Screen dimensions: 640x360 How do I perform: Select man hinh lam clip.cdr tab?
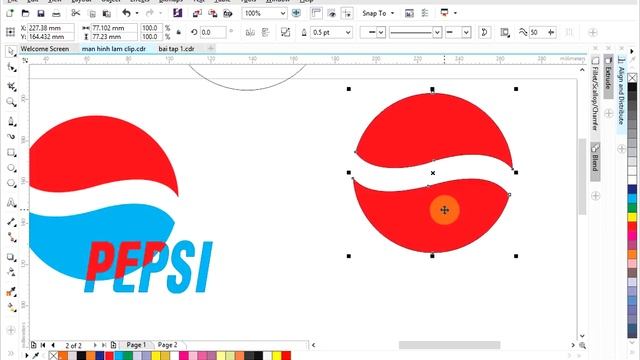click(x=114, y=49)
